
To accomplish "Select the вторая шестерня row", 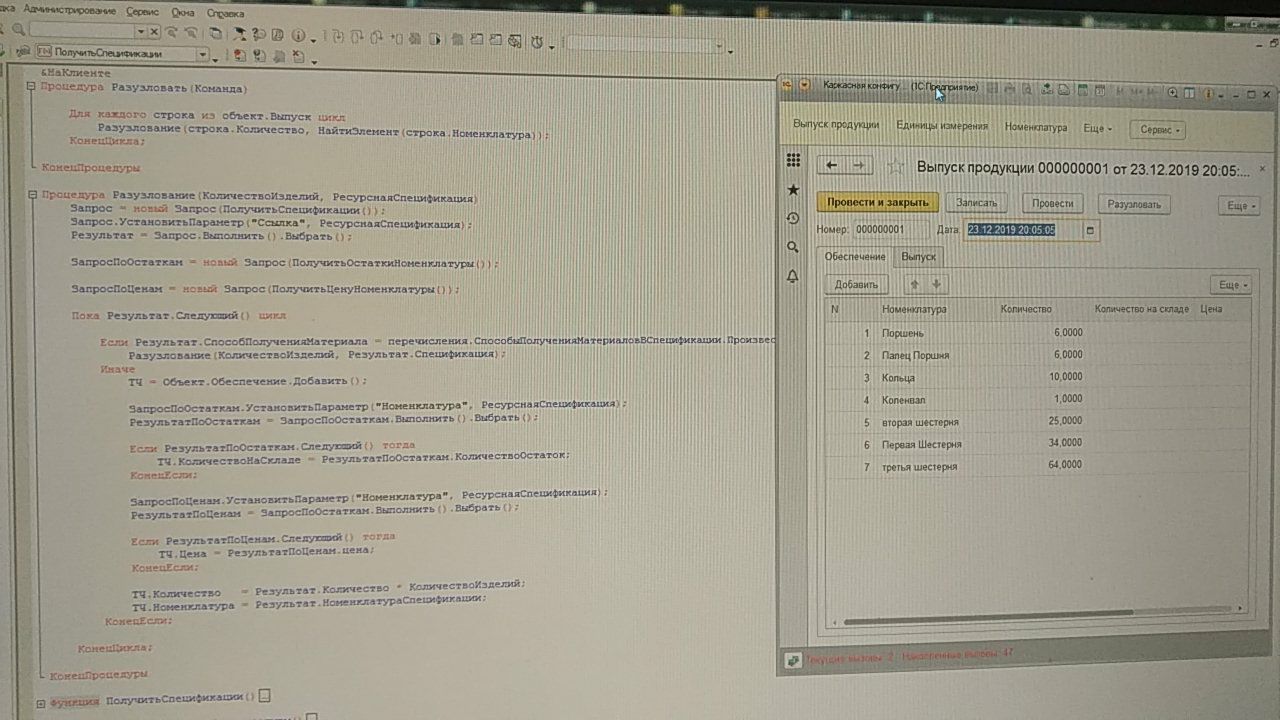I will point(1037,421).
